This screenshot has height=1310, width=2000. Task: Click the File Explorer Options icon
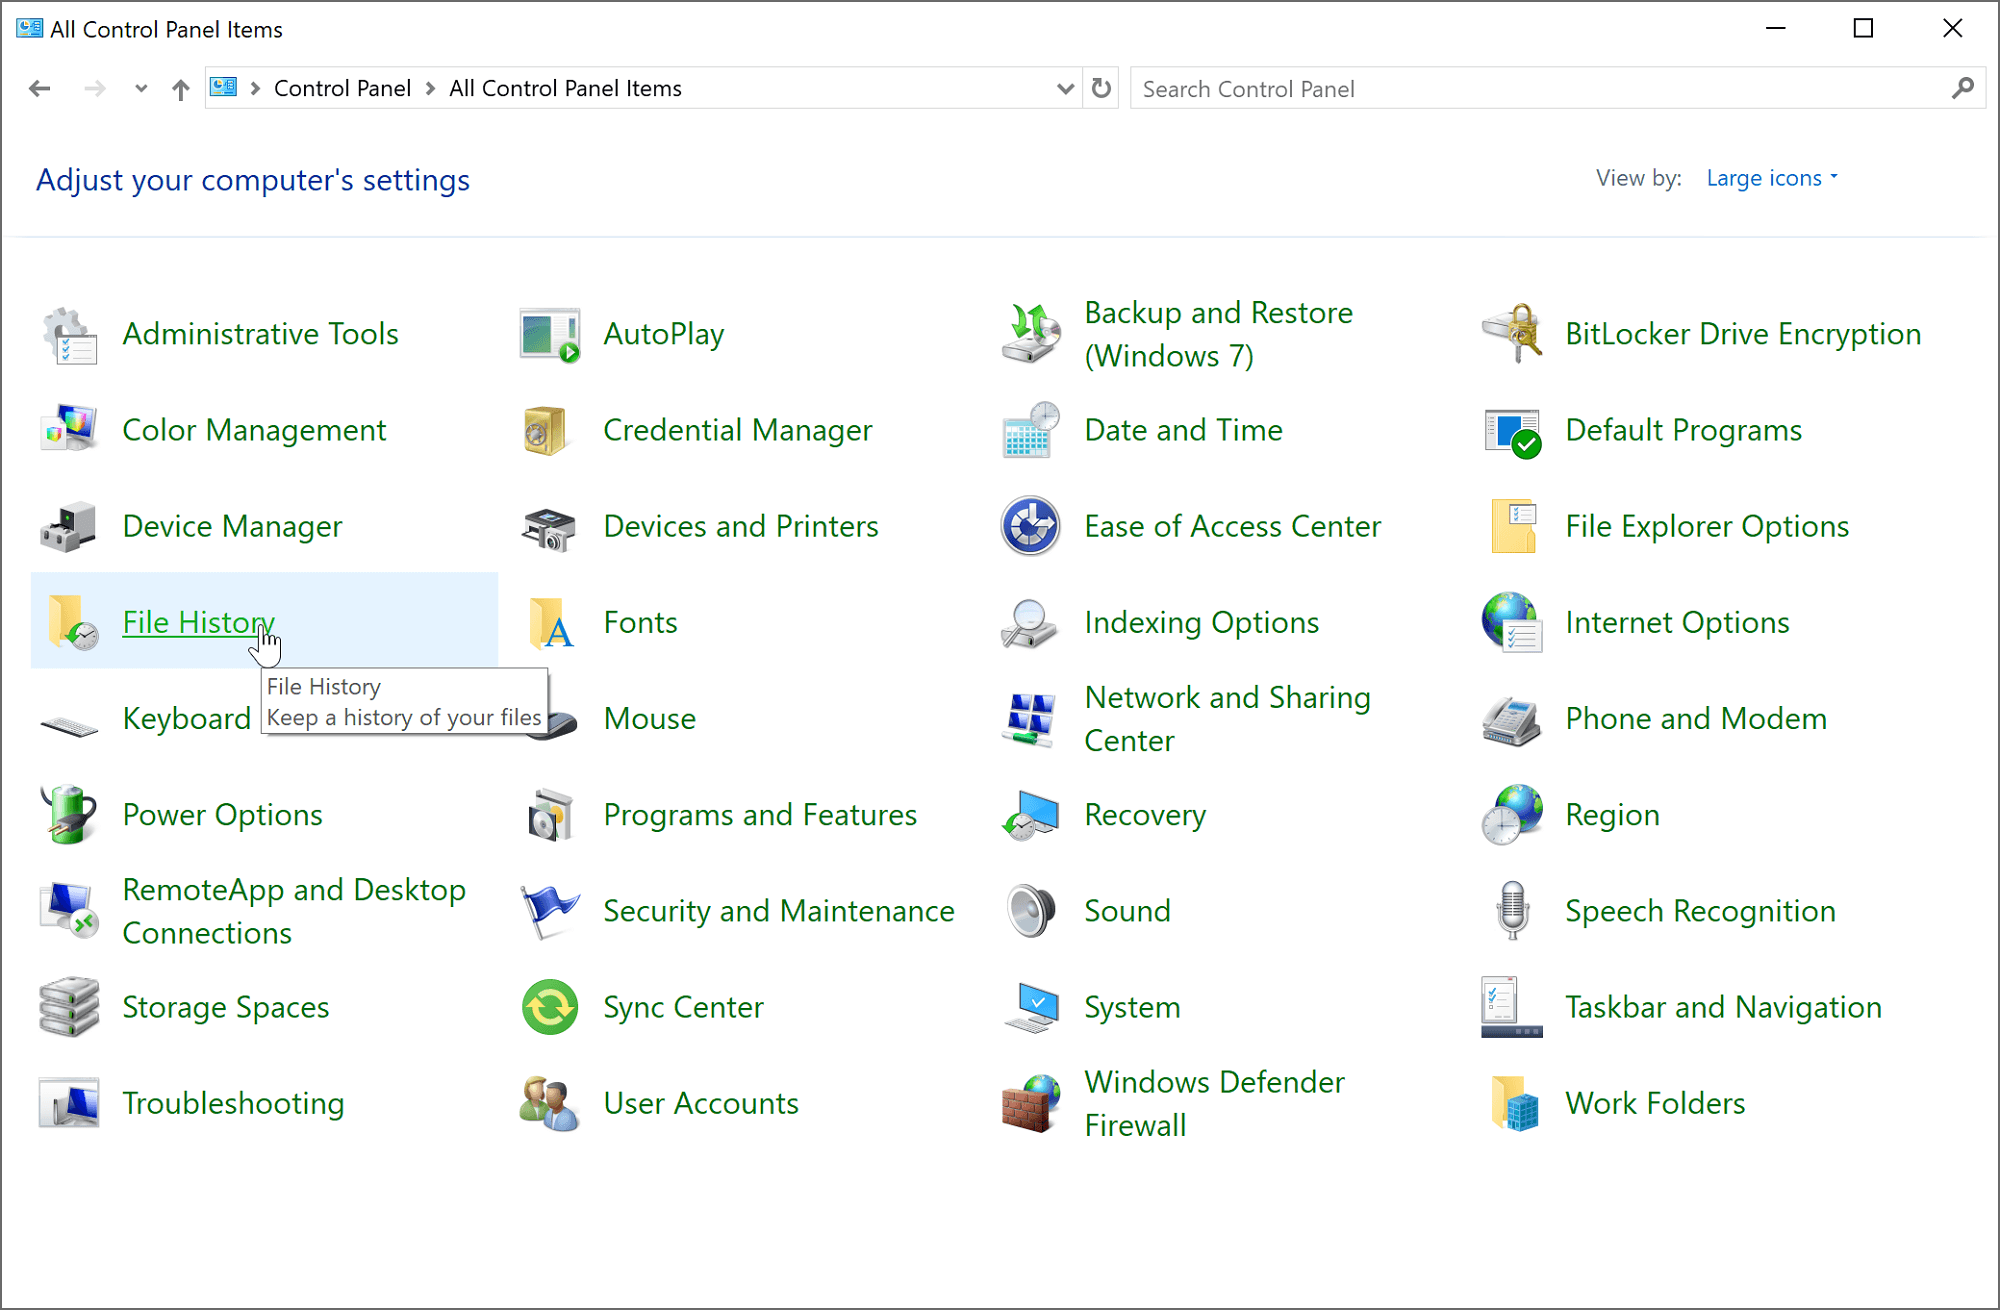[1512, 526]
